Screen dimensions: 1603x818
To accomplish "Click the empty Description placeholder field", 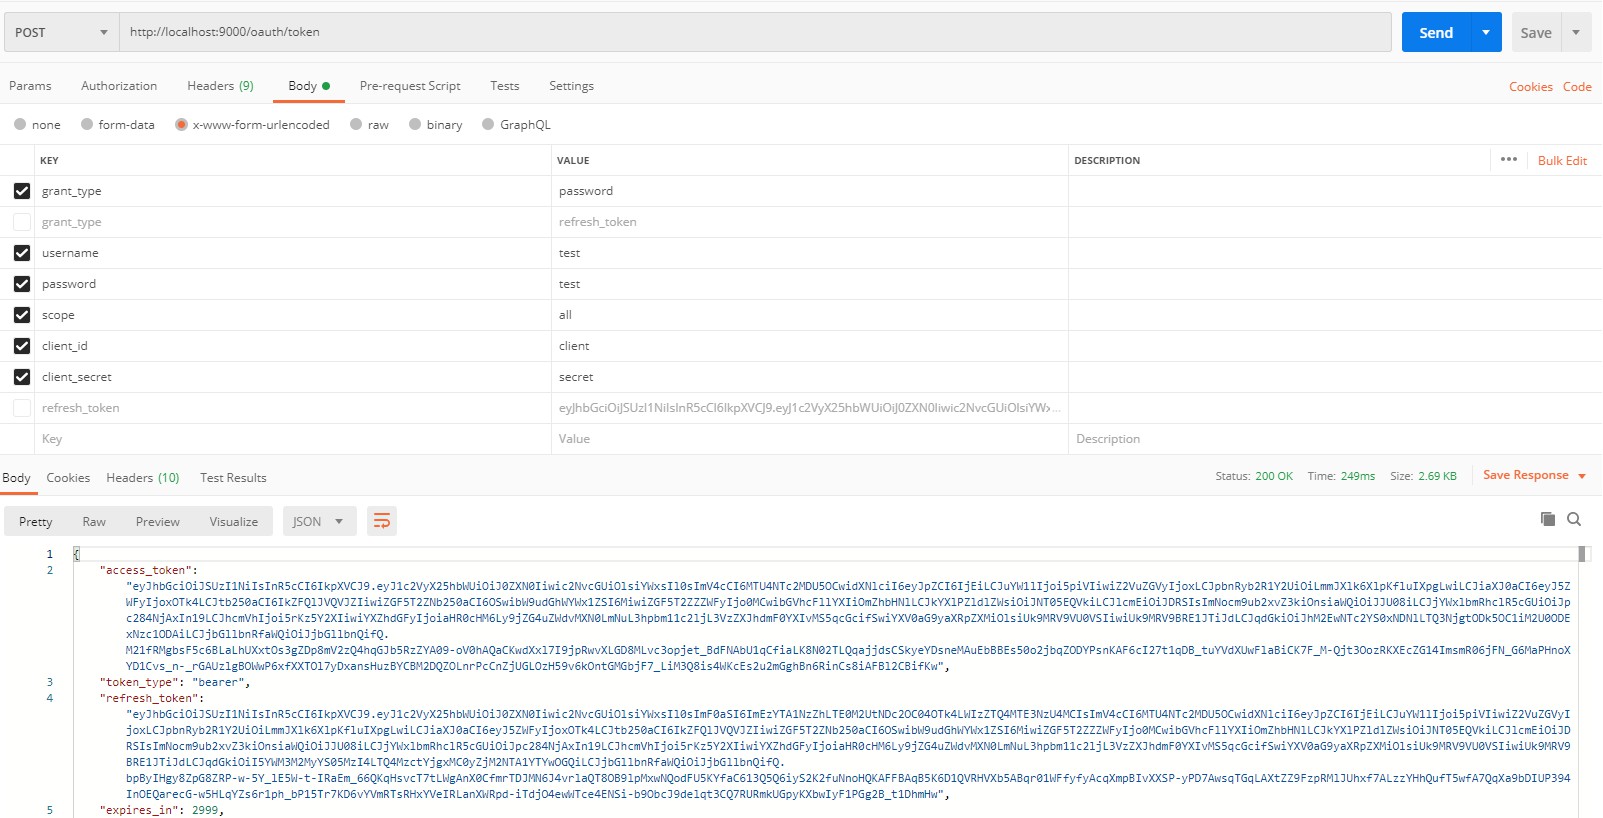I will [x=1334, y=439].
